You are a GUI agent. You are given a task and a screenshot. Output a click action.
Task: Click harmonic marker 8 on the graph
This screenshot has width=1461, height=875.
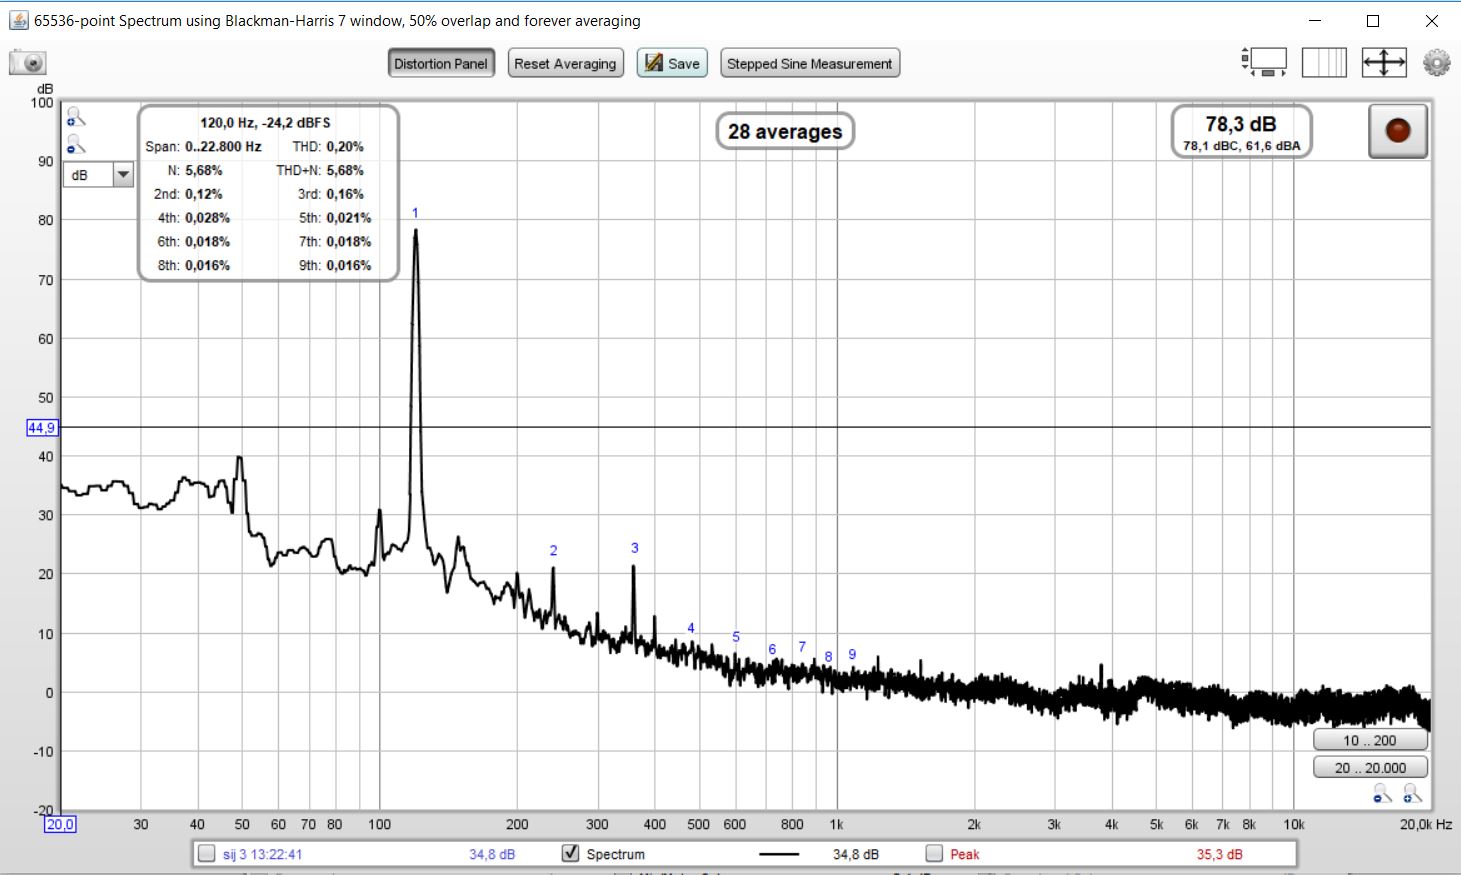(x=828, y=657)
